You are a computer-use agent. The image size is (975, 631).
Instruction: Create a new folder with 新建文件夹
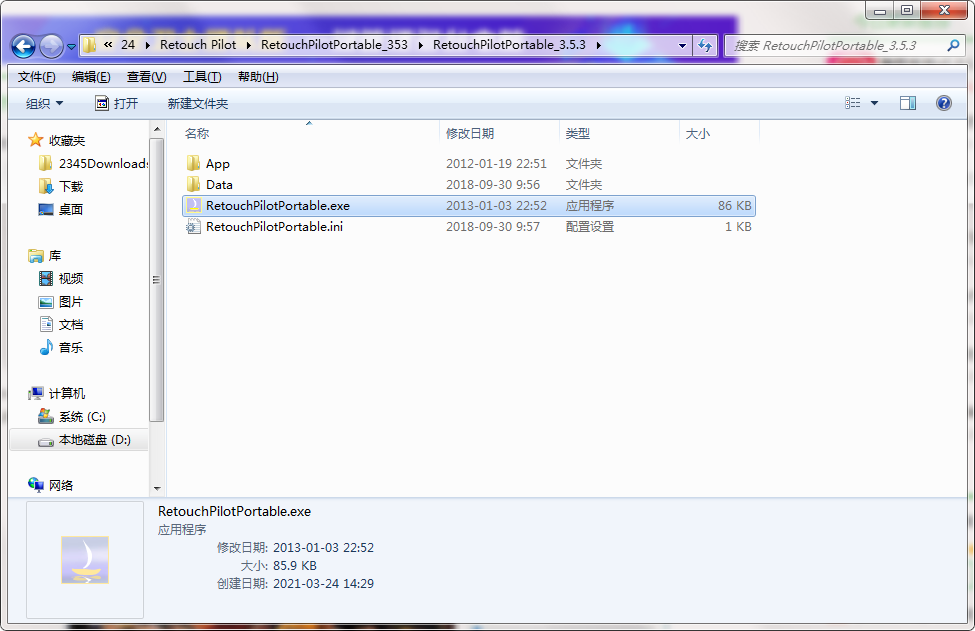point(198,103)
